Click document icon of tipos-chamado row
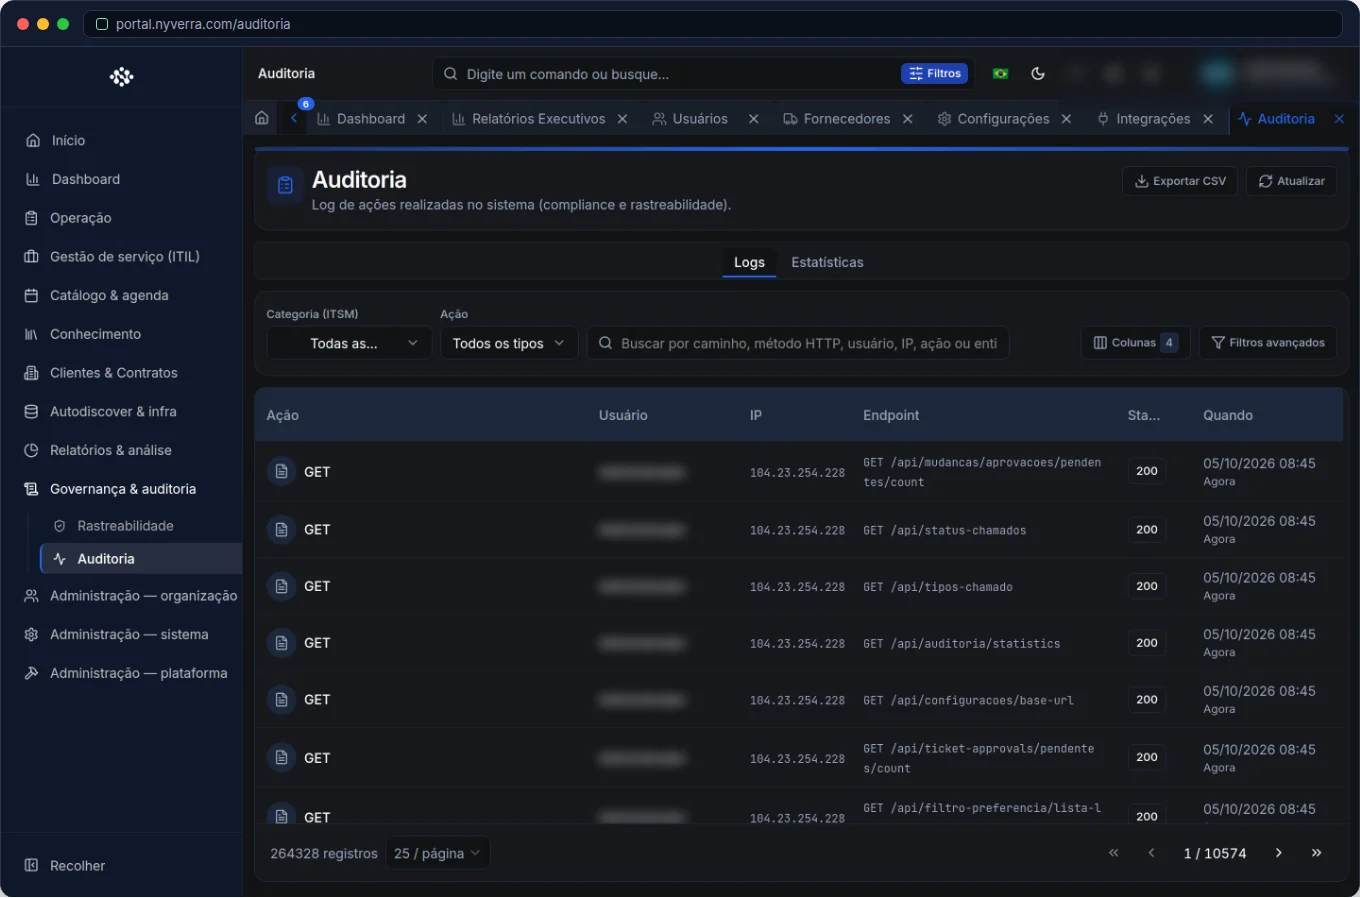Screen dimensions: 1360x898 pos(281,586)
